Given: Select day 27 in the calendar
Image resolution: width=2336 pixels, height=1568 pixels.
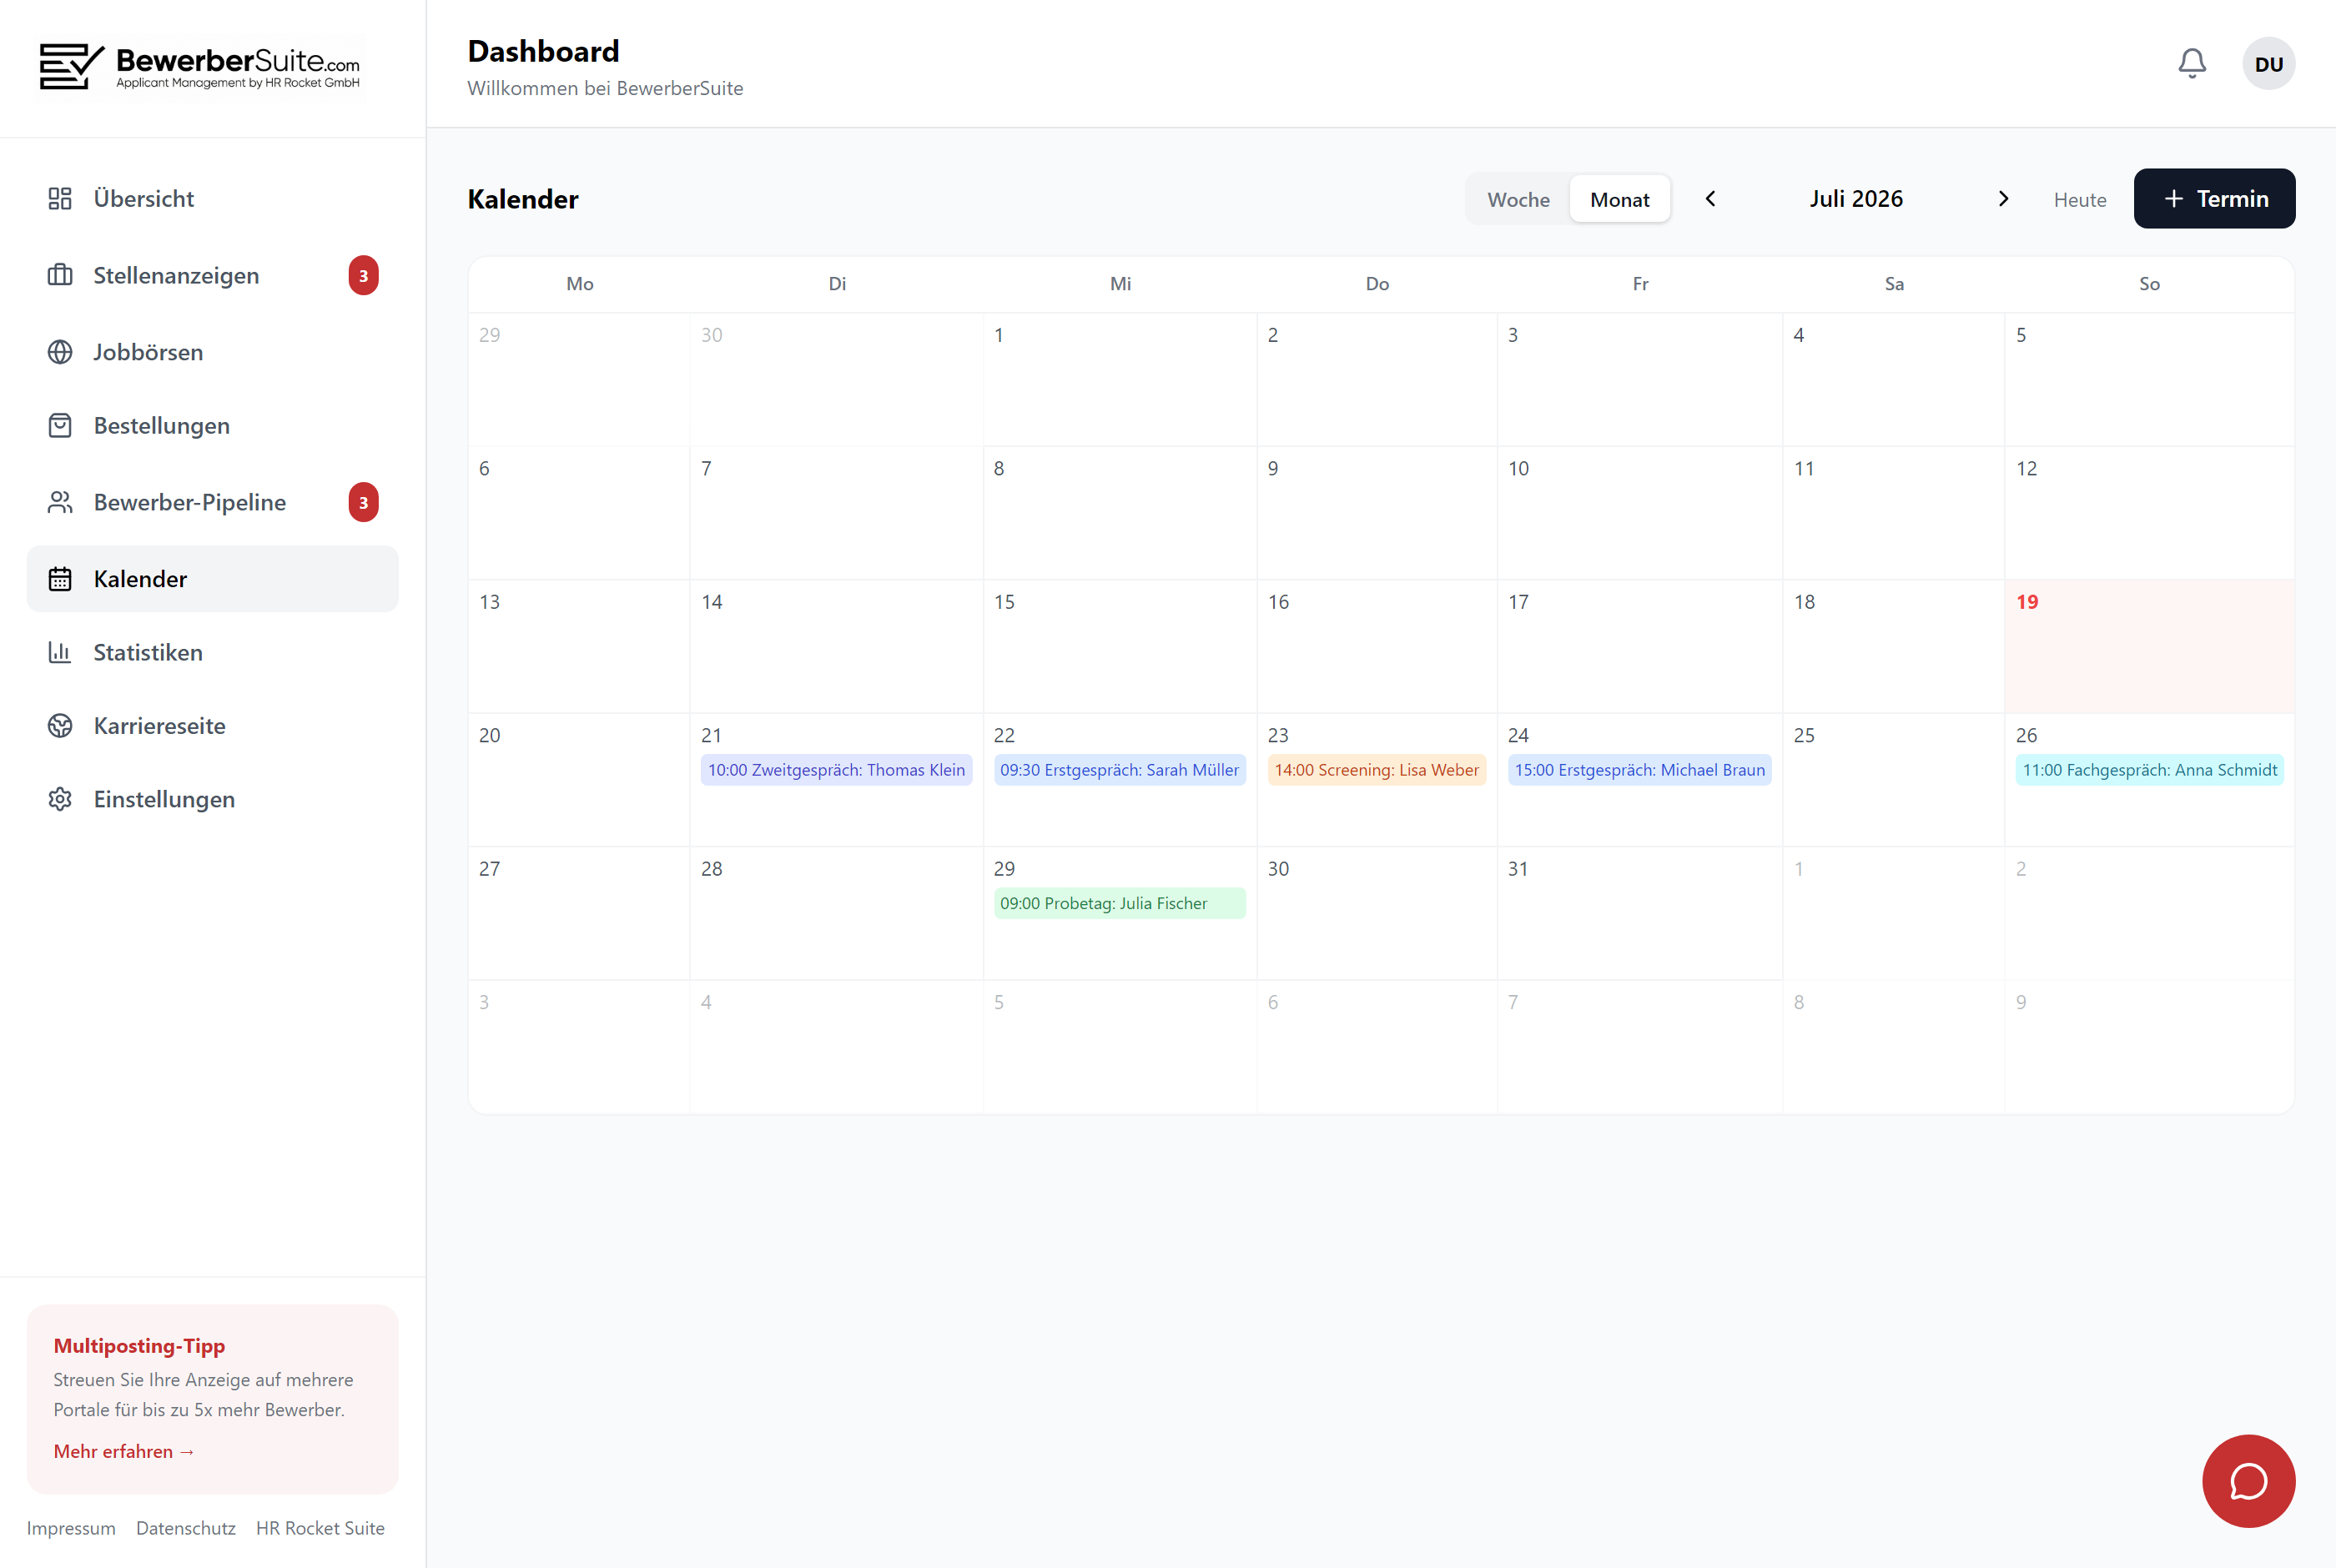Looking at the screenshot, I should pos(579,913).
